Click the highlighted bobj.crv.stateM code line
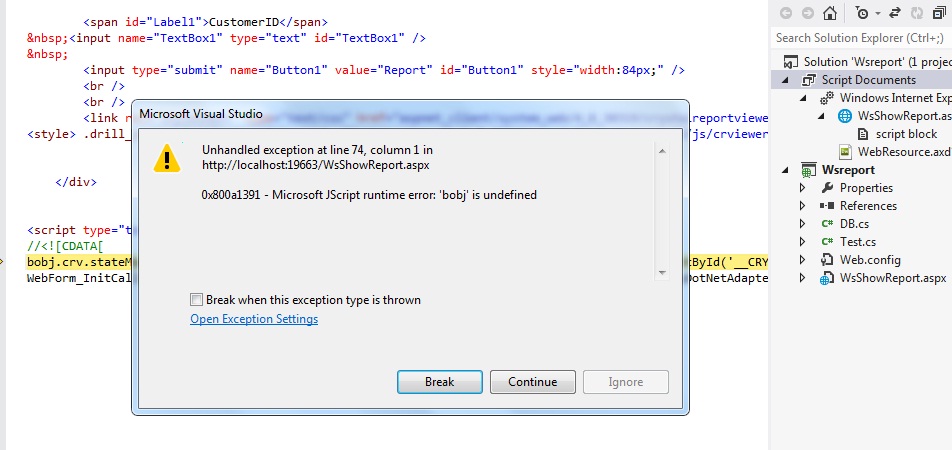The image size is (952, 450). 79,262
